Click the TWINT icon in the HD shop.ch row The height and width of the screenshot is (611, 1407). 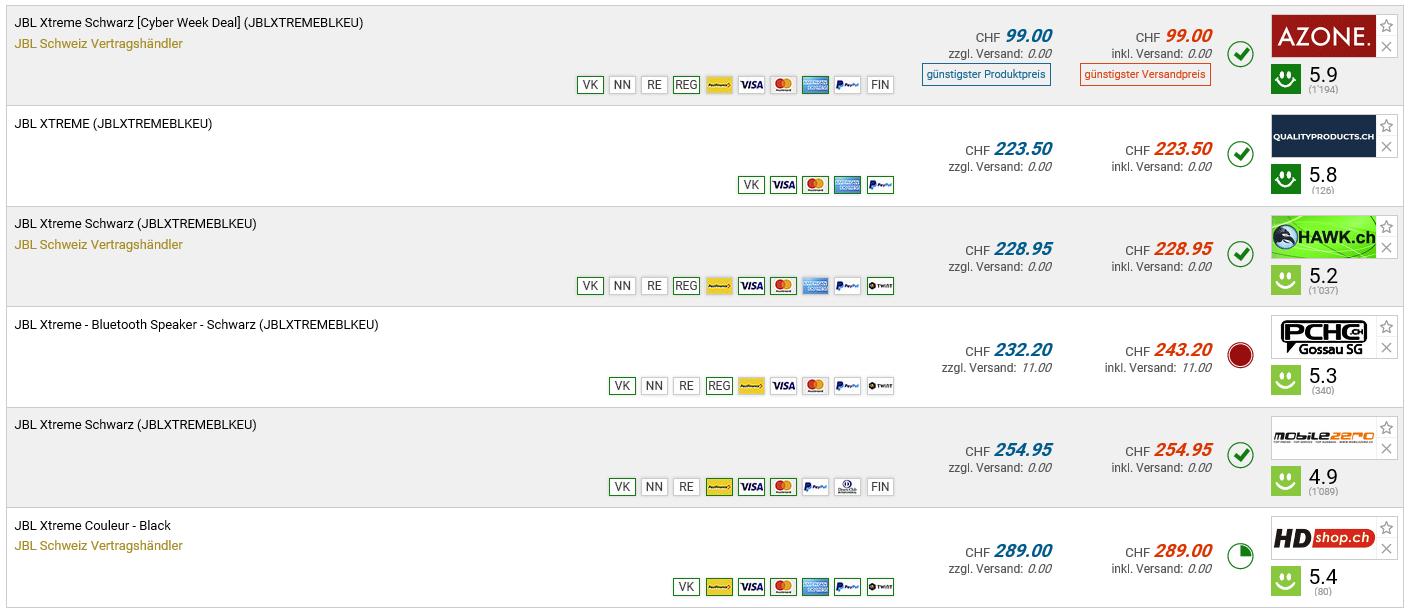(880, 587)
